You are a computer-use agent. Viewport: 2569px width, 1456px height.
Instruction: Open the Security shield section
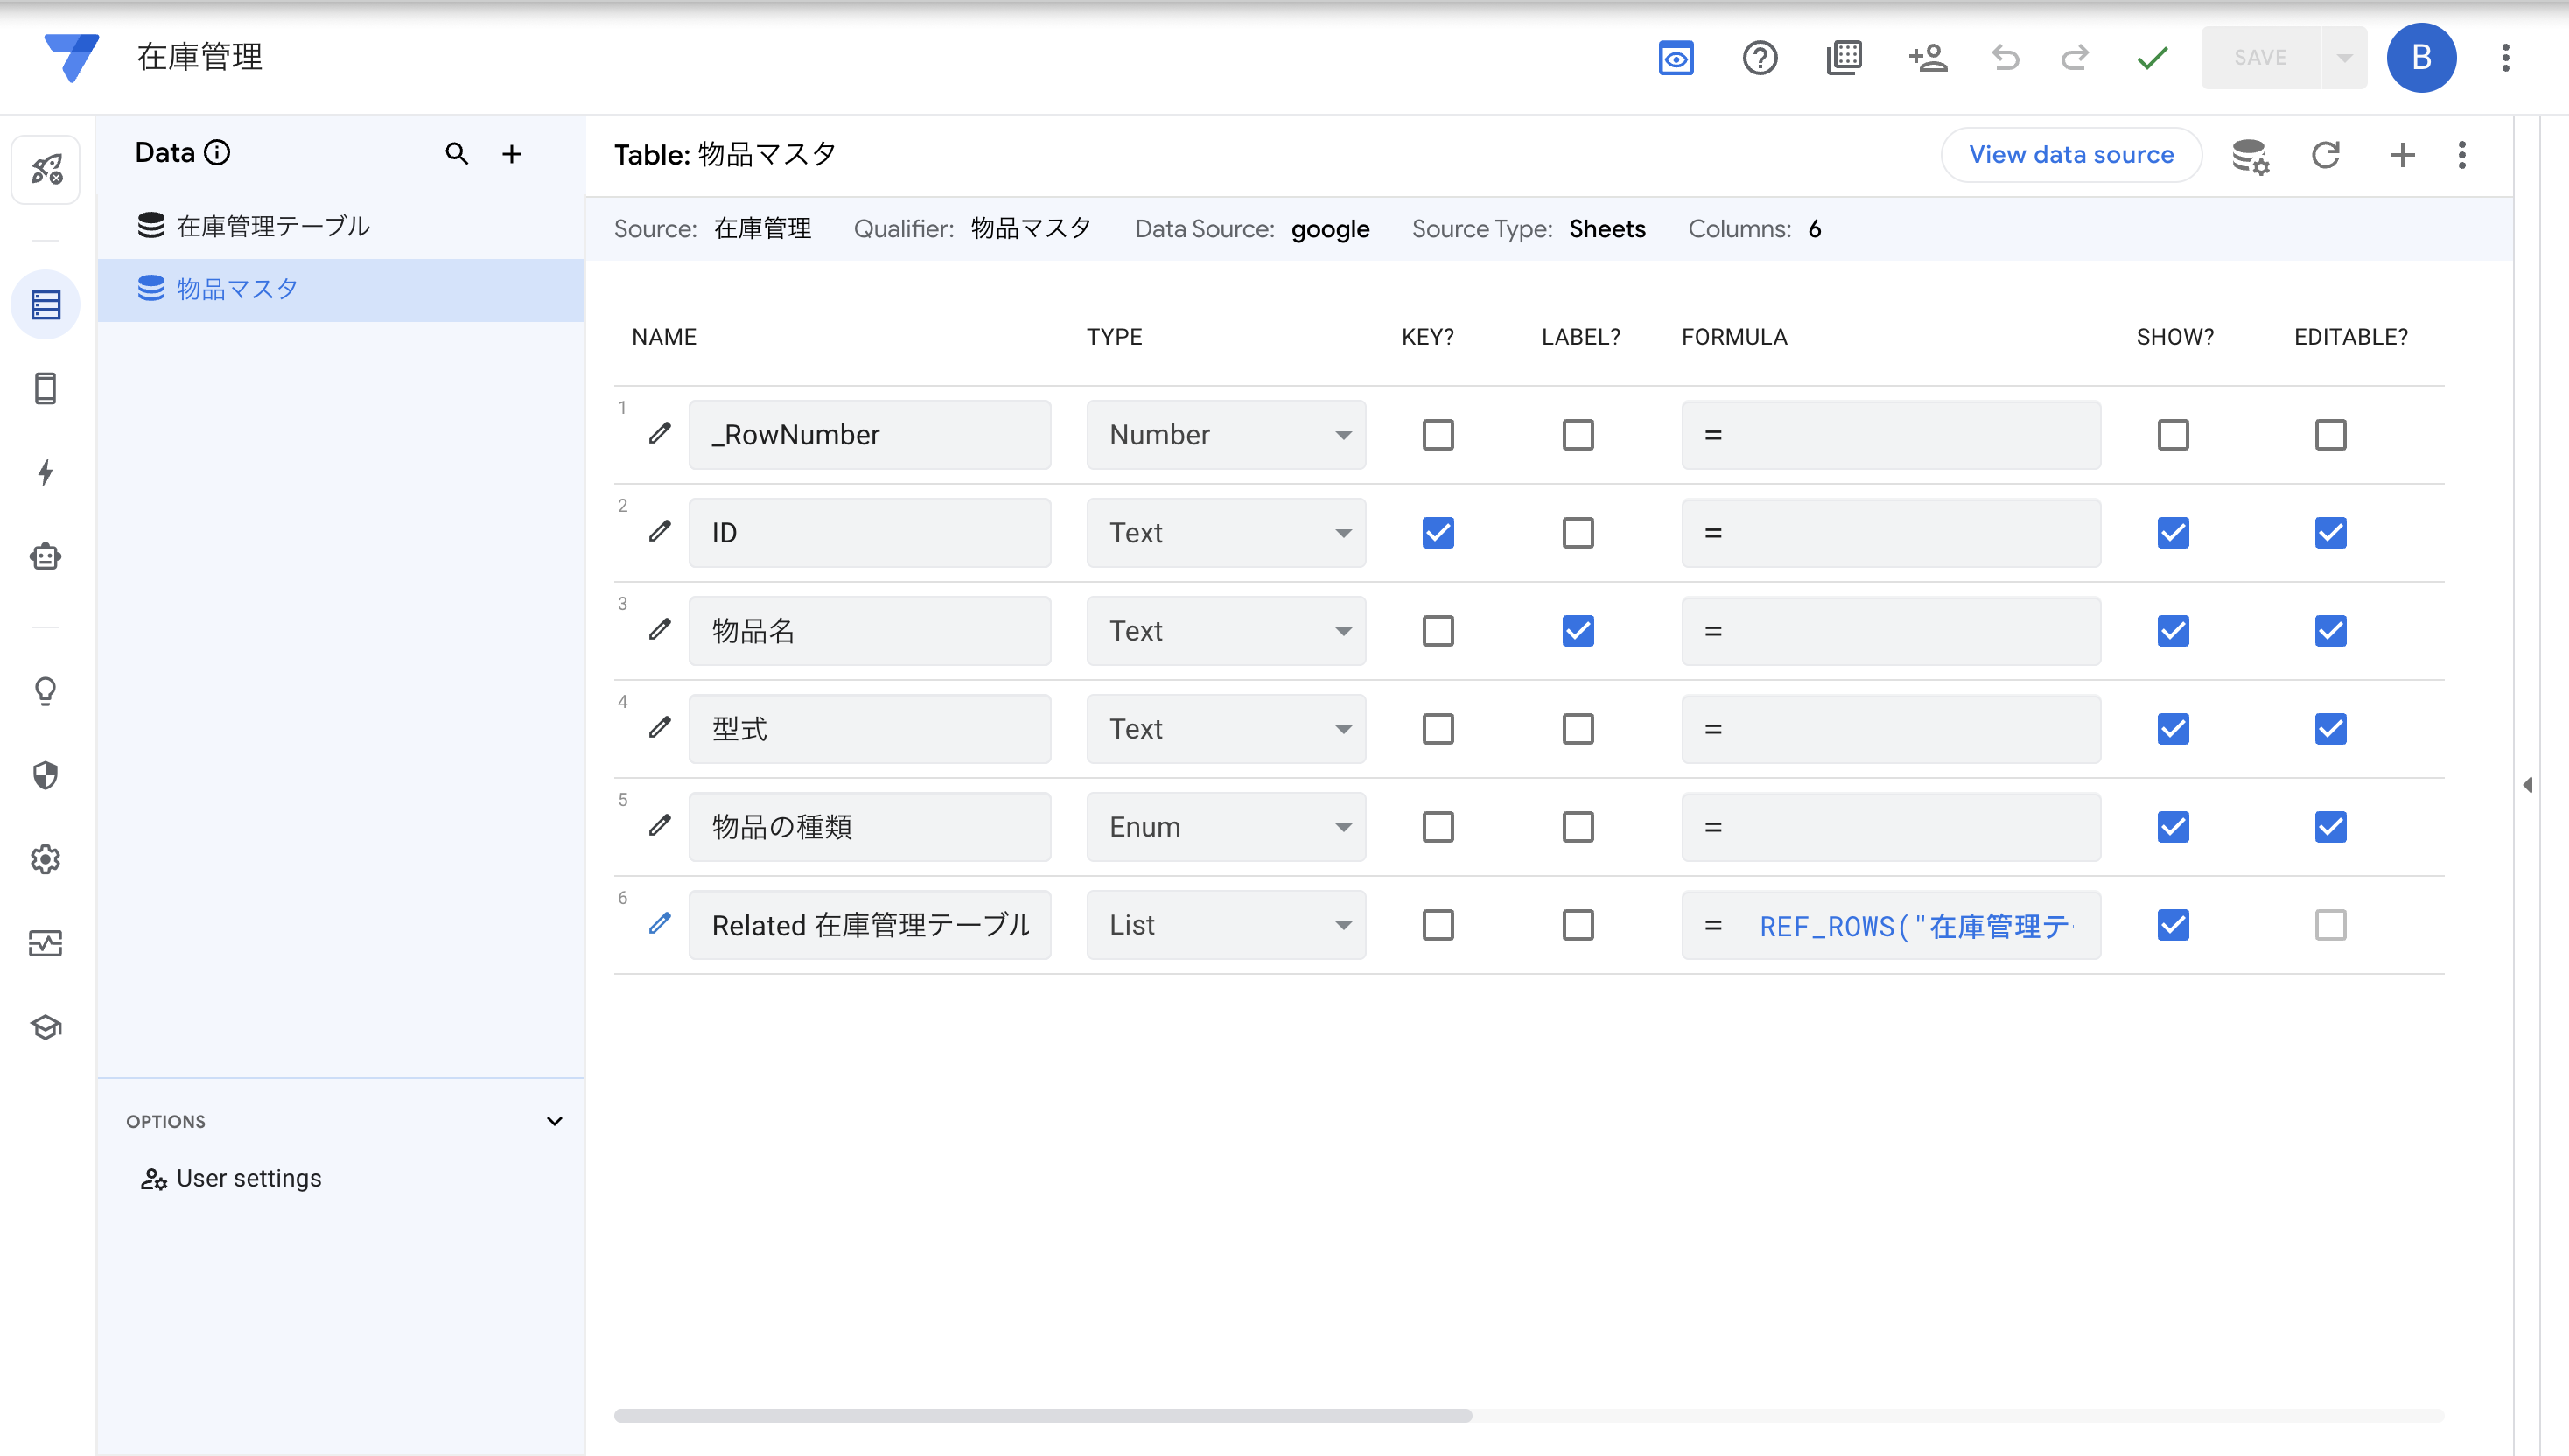click(x=45, y=775)
